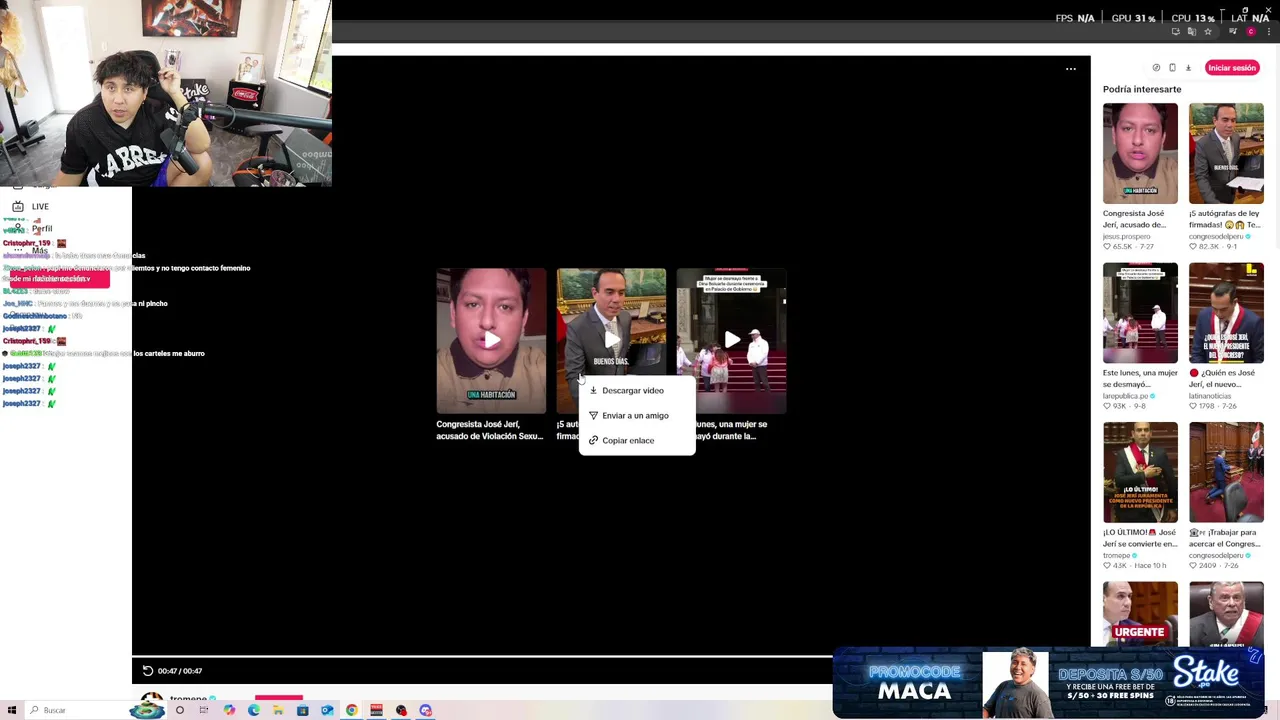The width and height of the screenshot is (1280, 720).
Task: Click the phone icon beside Iniciar sesión
Action: [1172, 68]
